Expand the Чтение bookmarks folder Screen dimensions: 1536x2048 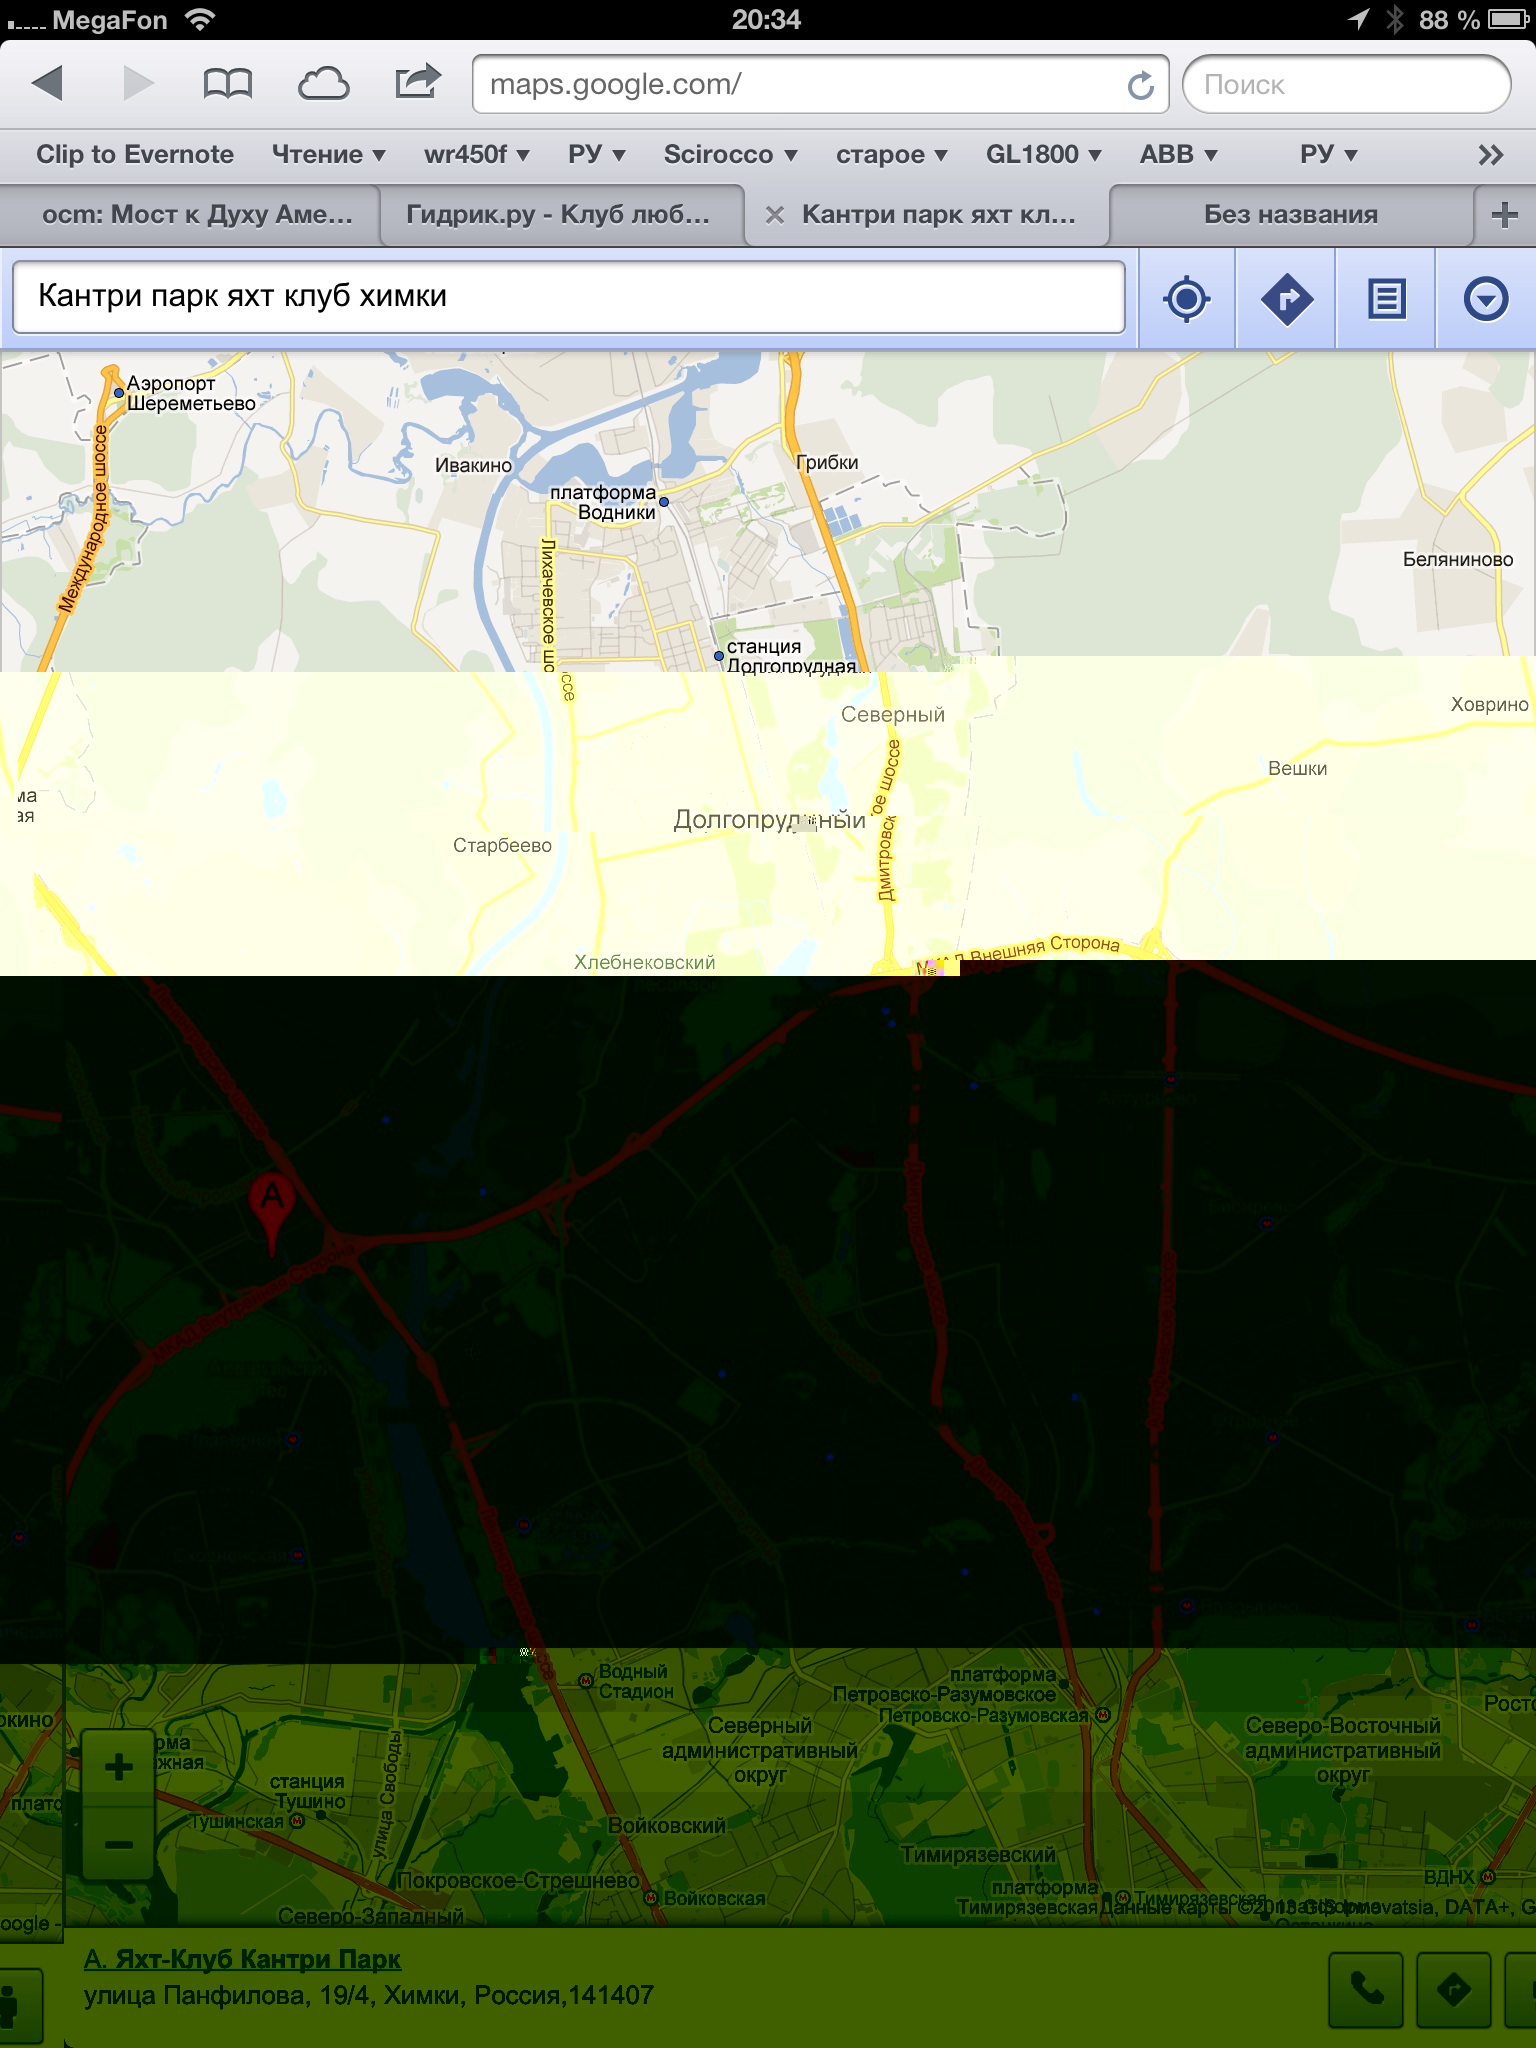click(x=328, y=154)
